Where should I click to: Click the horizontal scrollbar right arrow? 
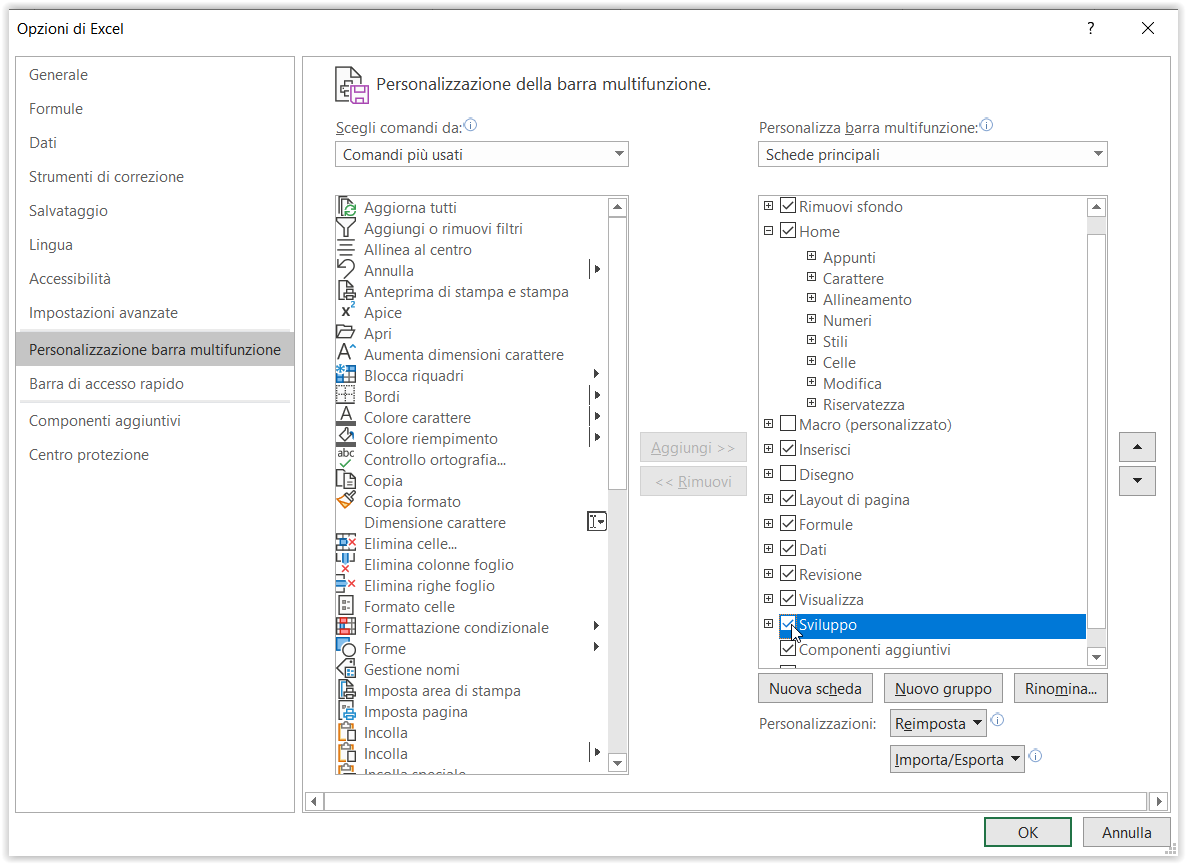point(1159,801)
